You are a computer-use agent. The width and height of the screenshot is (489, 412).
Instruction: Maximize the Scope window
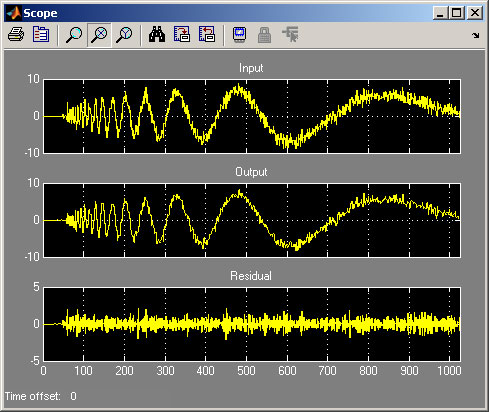(456, 13)
